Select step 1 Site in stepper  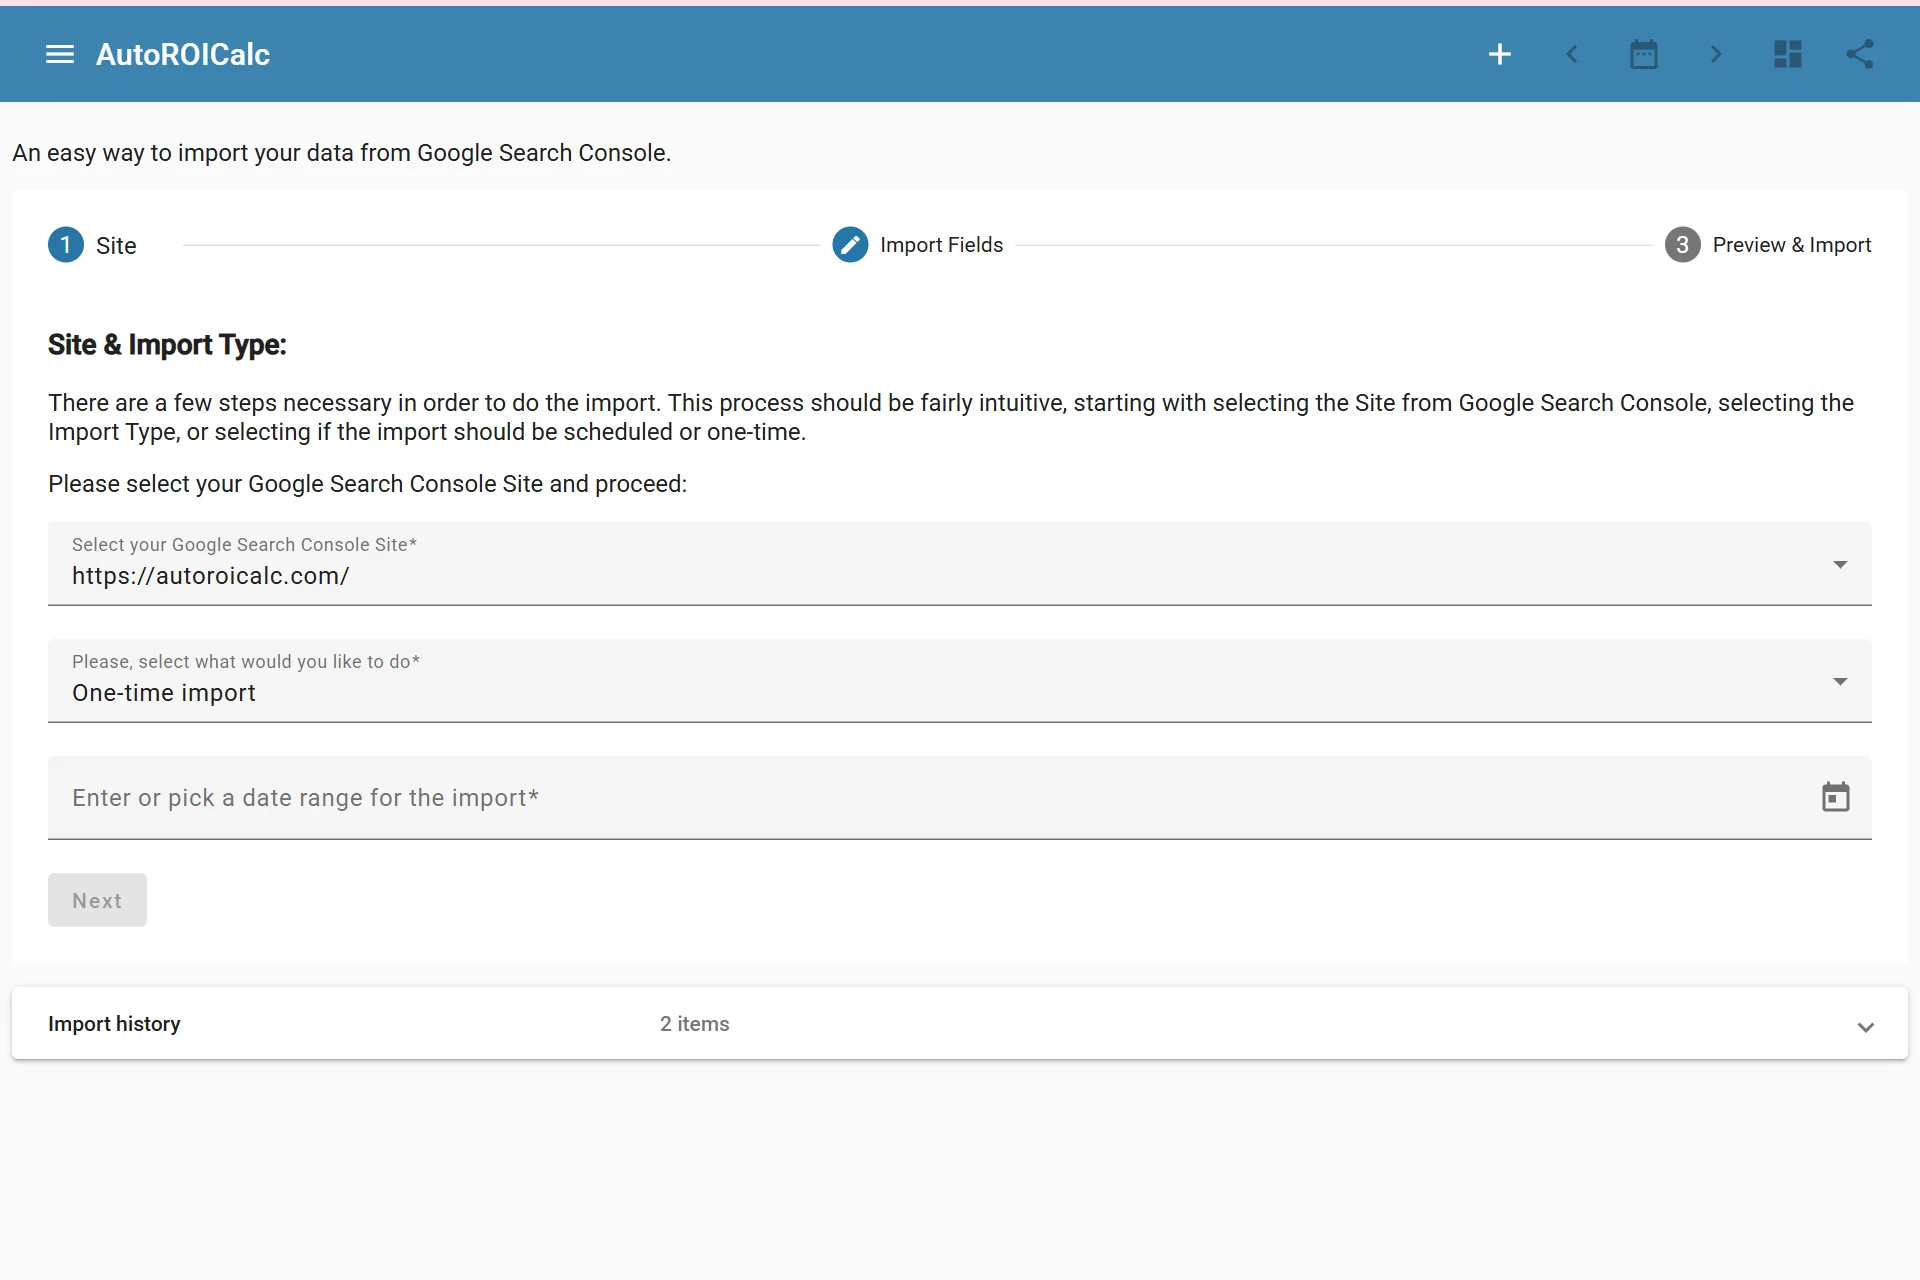tap(92, 245)
